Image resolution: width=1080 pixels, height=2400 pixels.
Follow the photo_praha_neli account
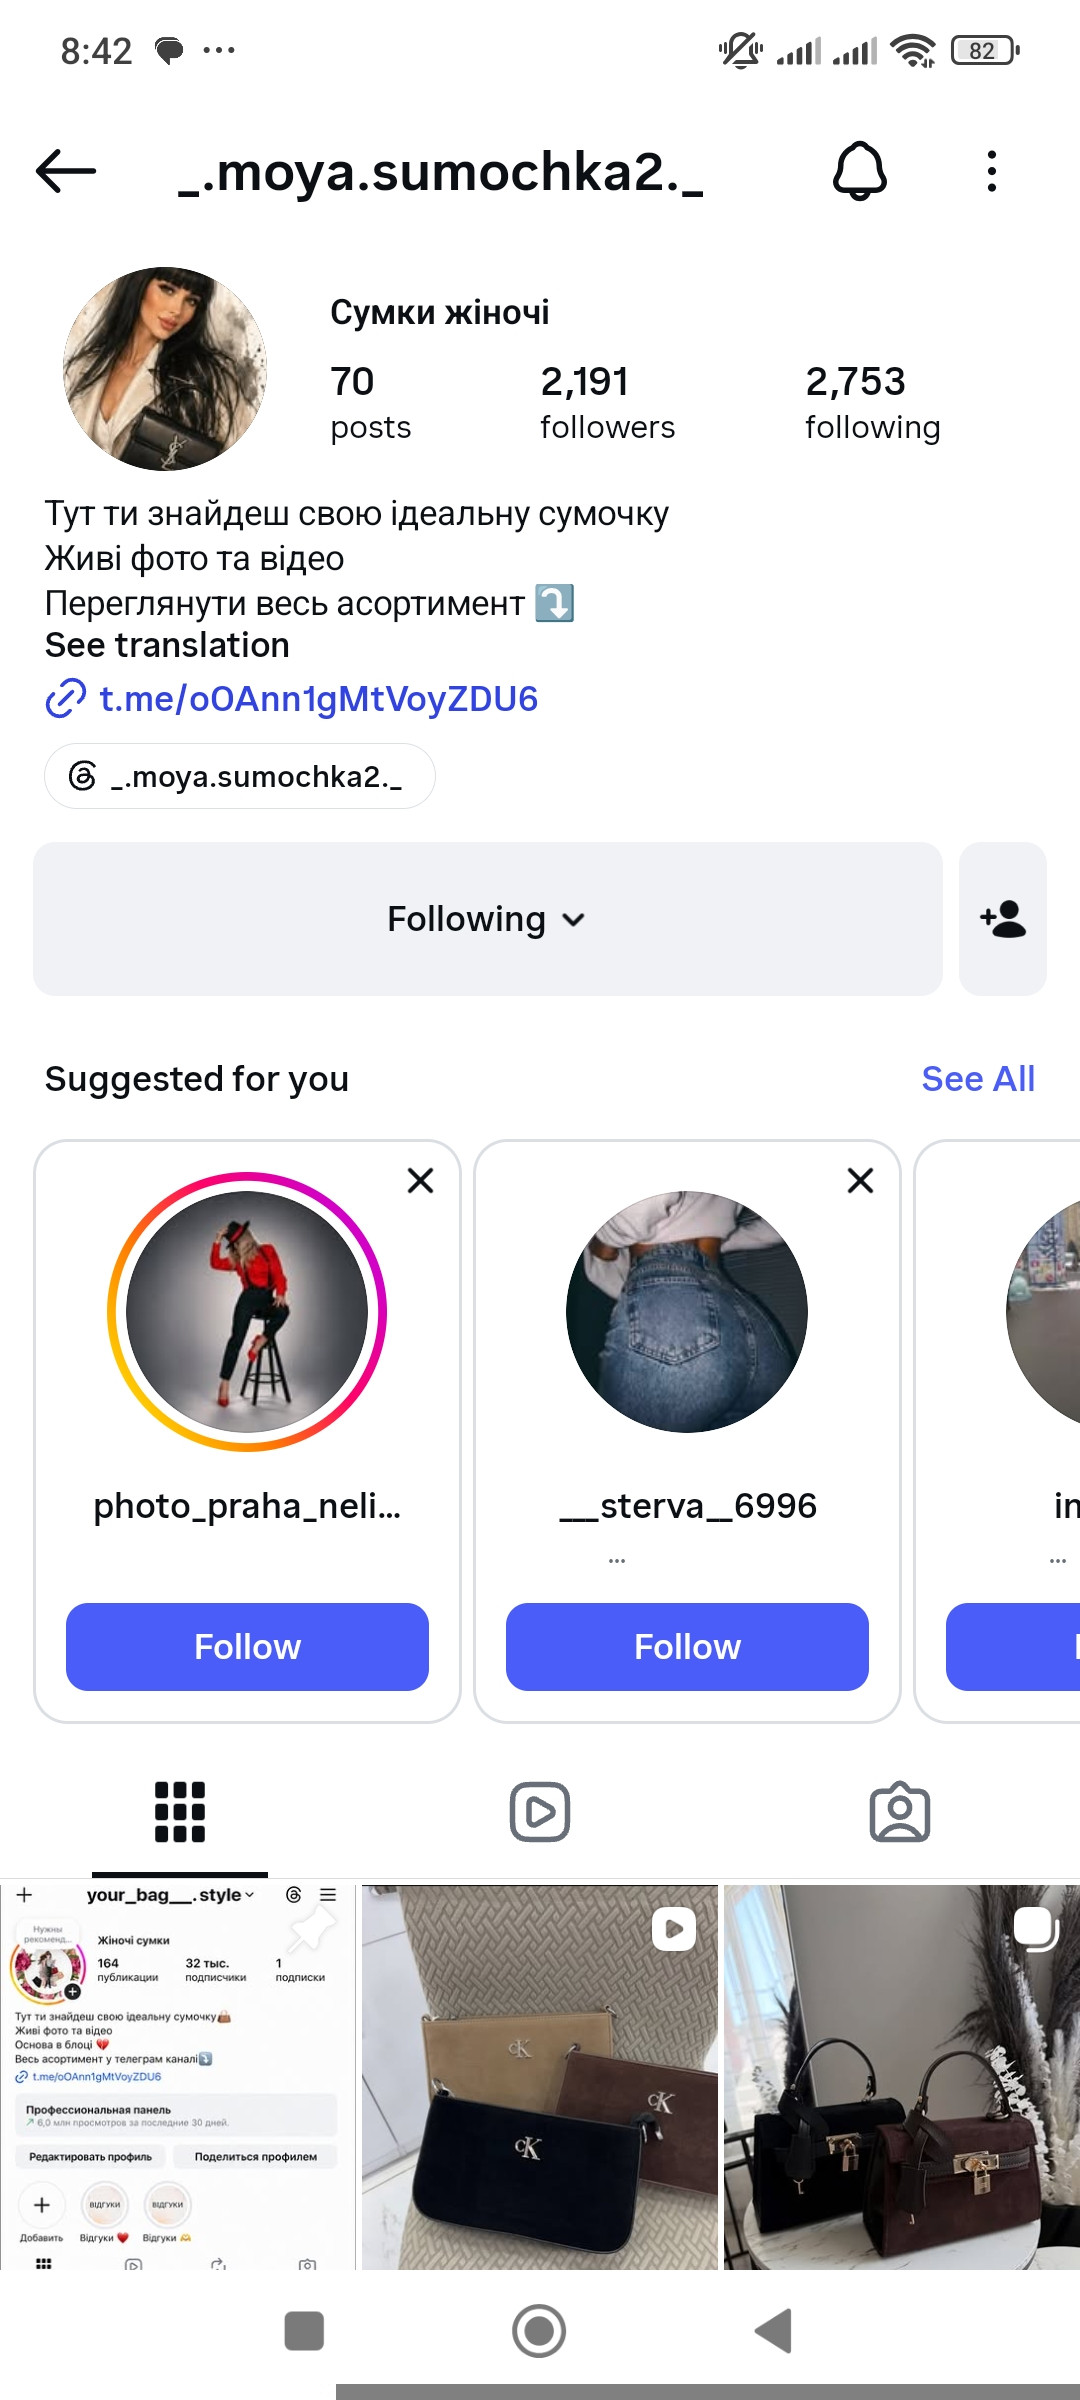click(247, 1647)
